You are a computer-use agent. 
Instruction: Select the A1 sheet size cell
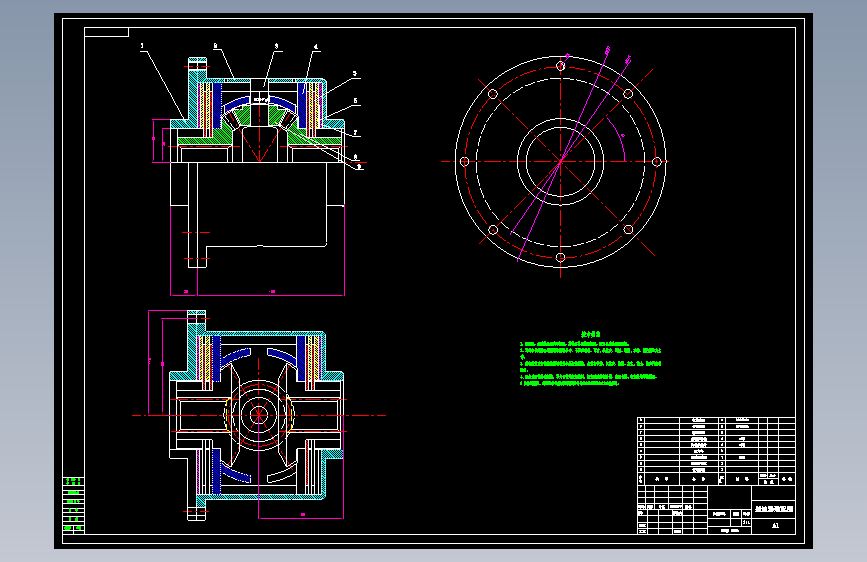tap(774, 526)
